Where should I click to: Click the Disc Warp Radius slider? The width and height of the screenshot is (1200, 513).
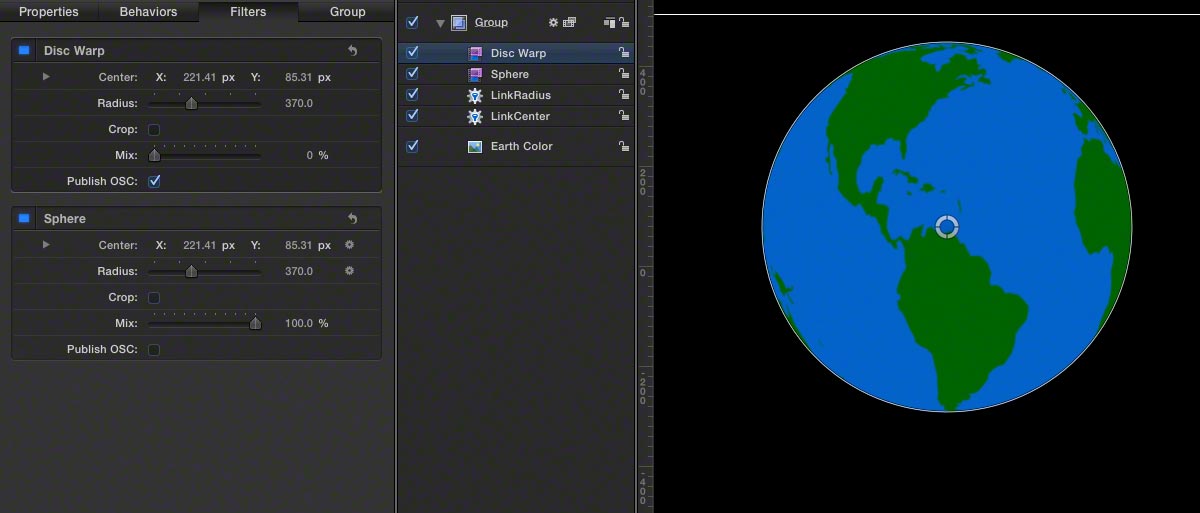[x=204, y=103]
